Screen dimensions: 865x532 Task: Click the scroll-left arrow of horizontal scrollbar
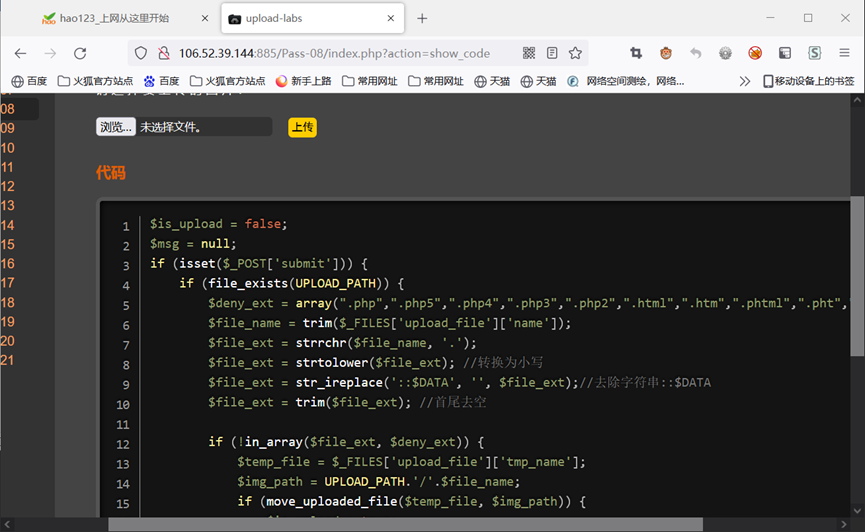pyautogui.click(x=7, y=524)
